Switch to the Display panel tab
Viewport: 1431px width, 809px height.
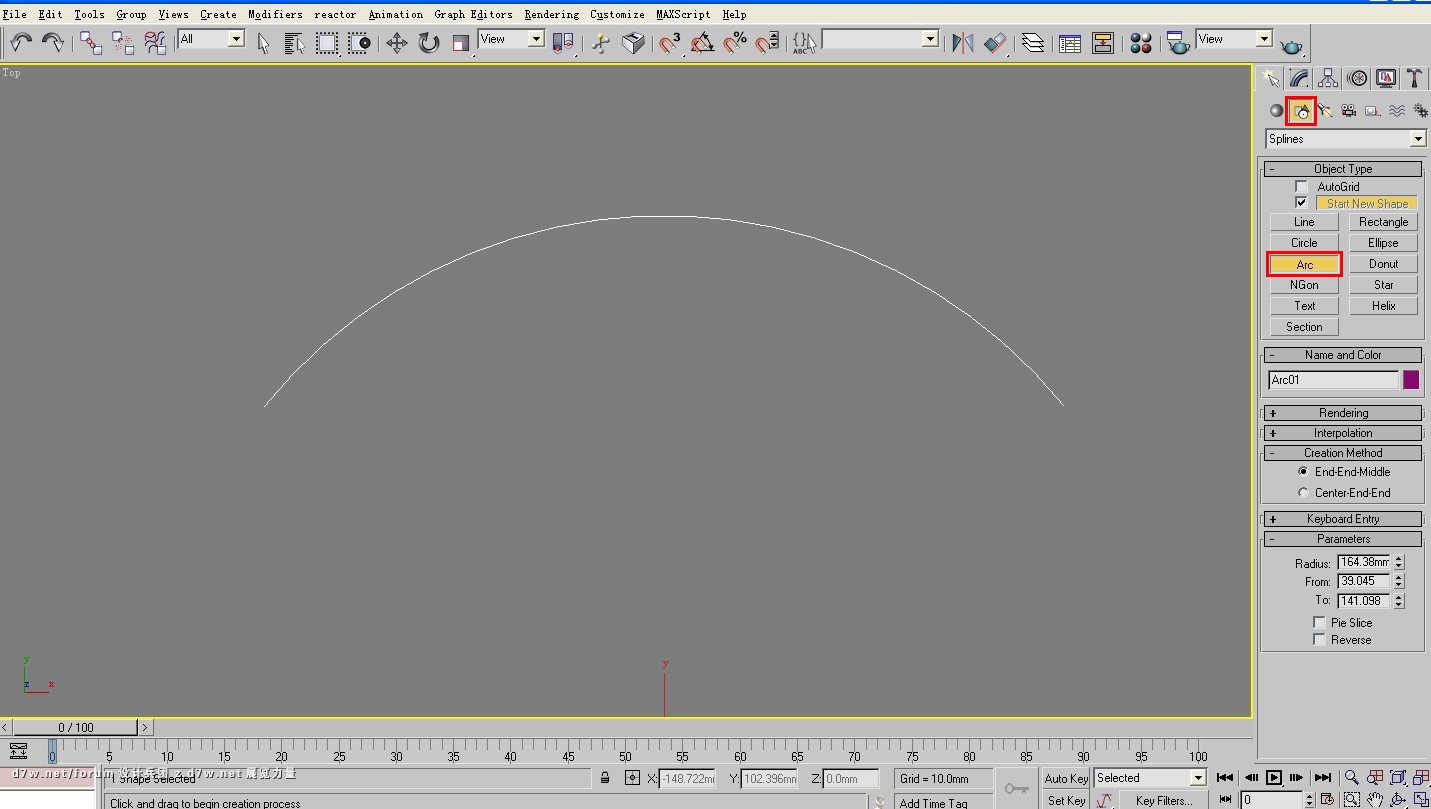click(x=1386, y=78)
